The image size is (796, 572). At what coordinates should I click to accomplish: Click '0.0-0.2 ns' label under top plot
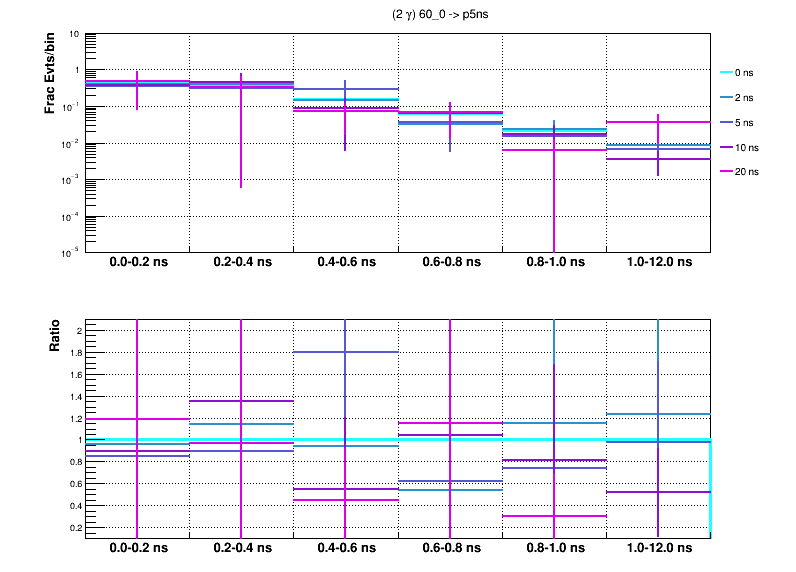pyautogui.click(x=137, y=263)
